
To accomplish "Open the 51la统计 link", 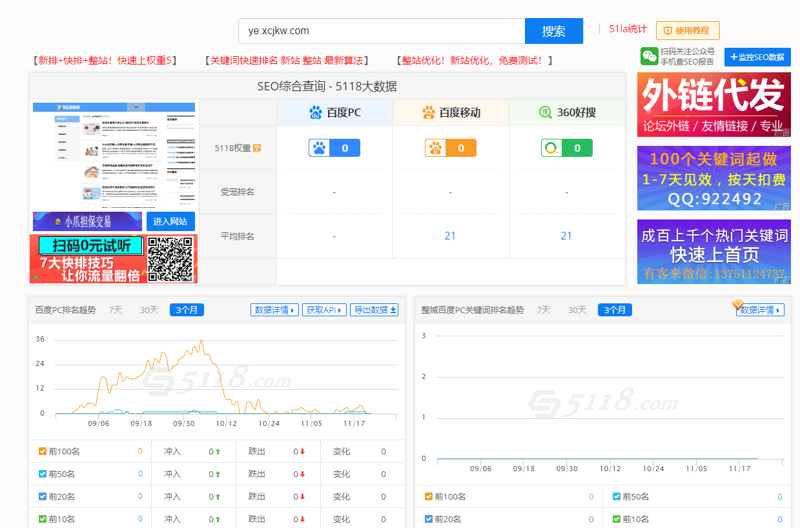I will point(628,29).
